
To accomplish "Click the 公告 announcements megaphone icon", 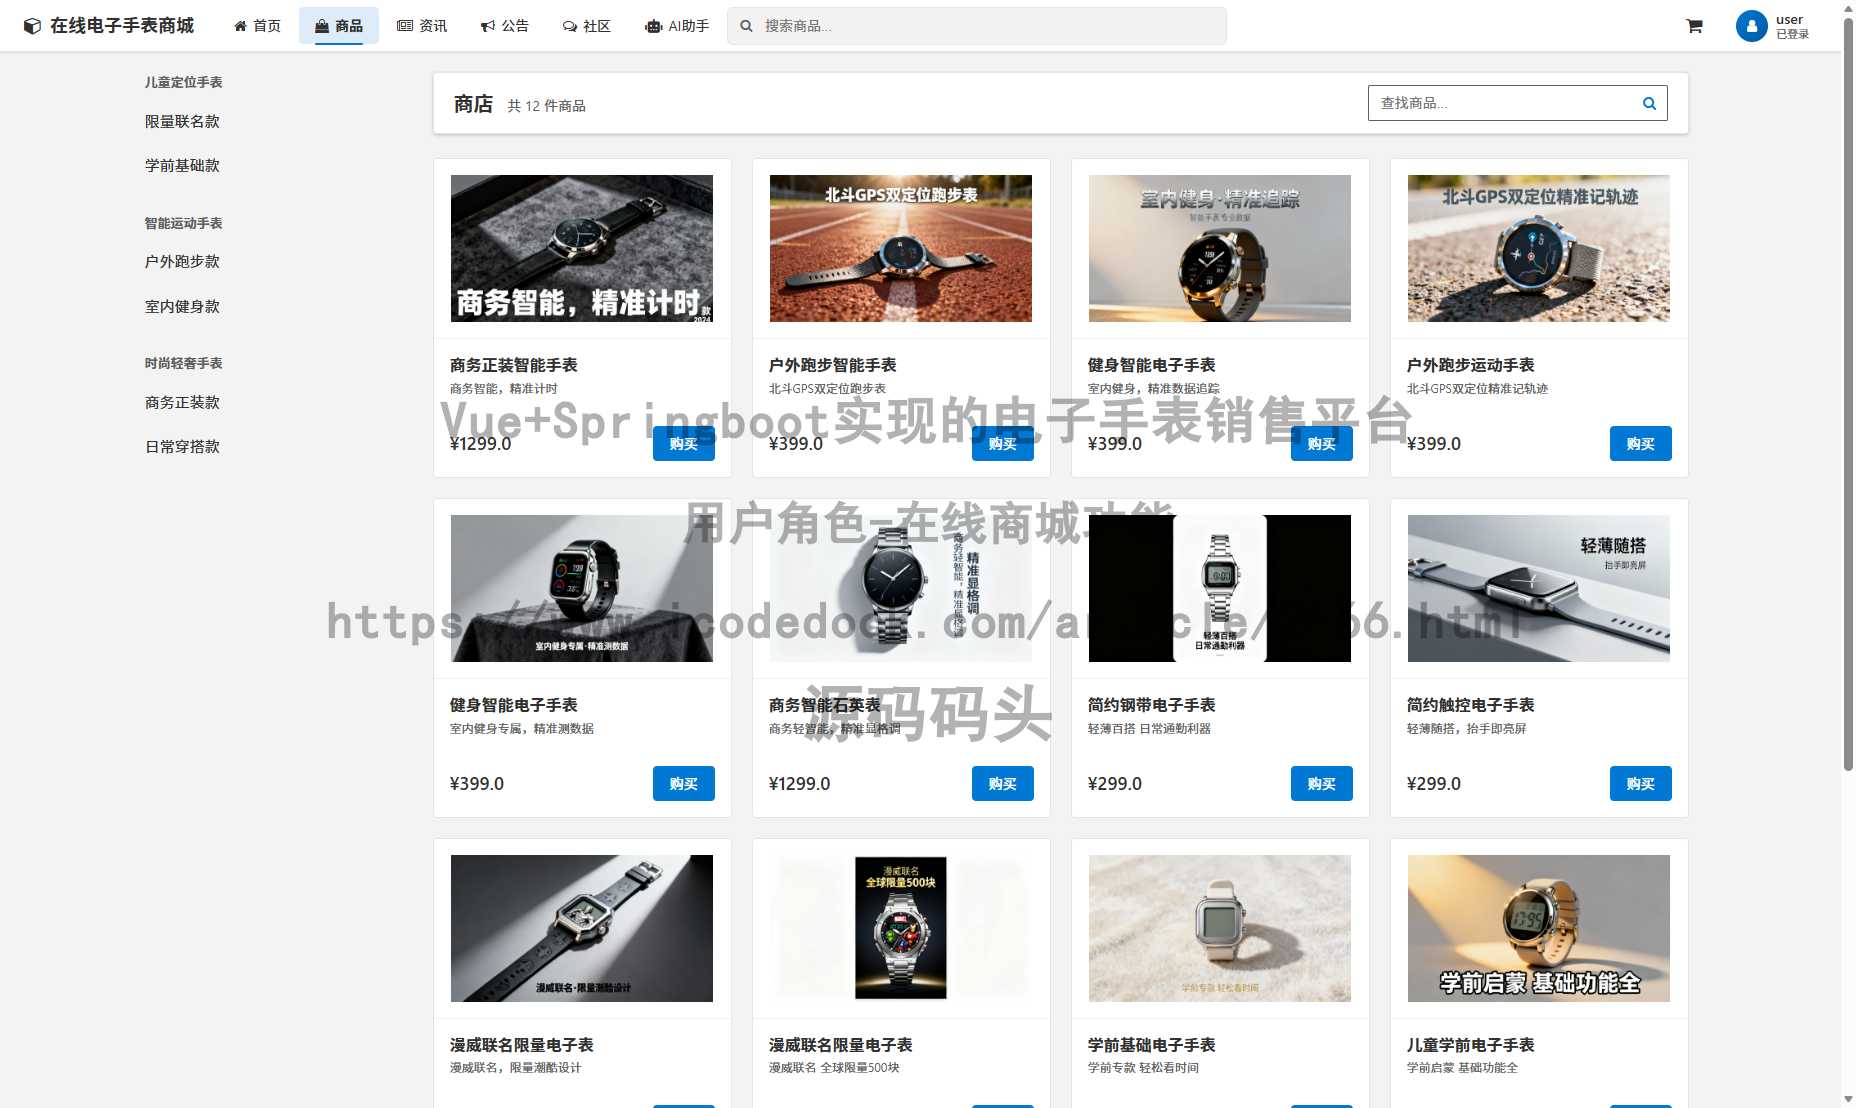I will pyautogui.click(x=489, y=25).
